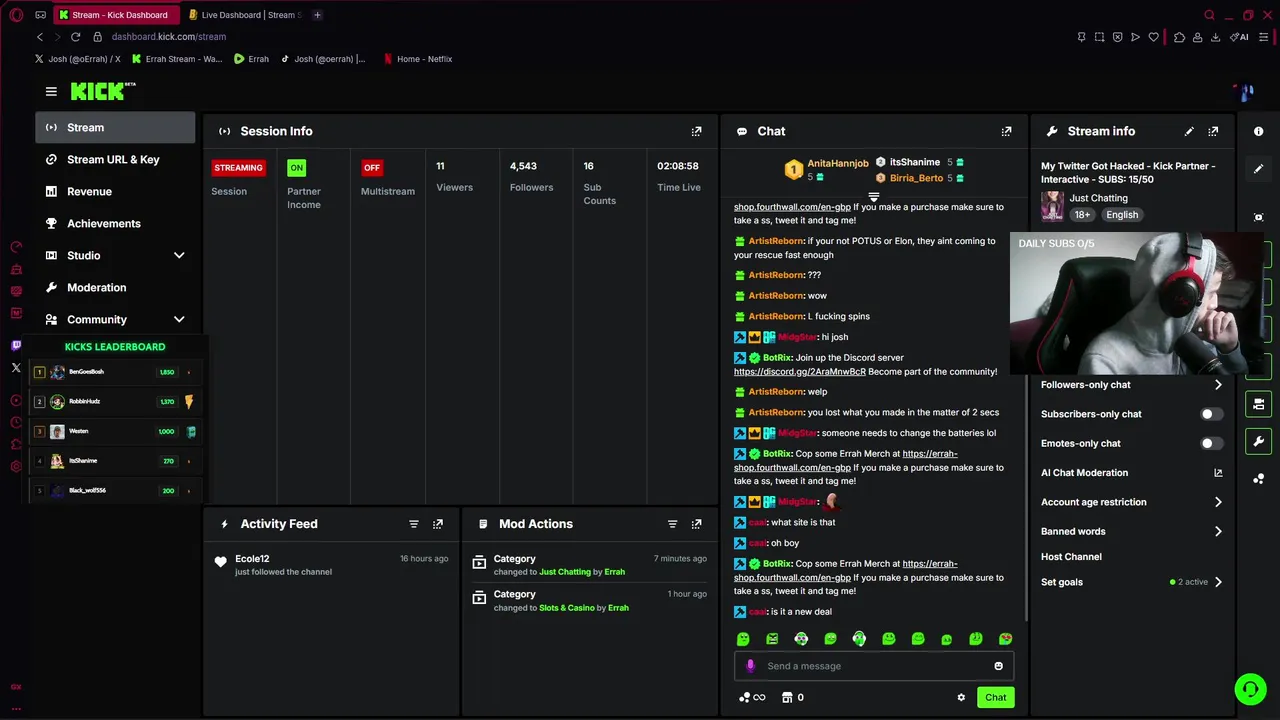Click AnitaHannjob in top gifters
Image resolution: width=1280 pixels, height=720 pixels.
tap(838, 164)
